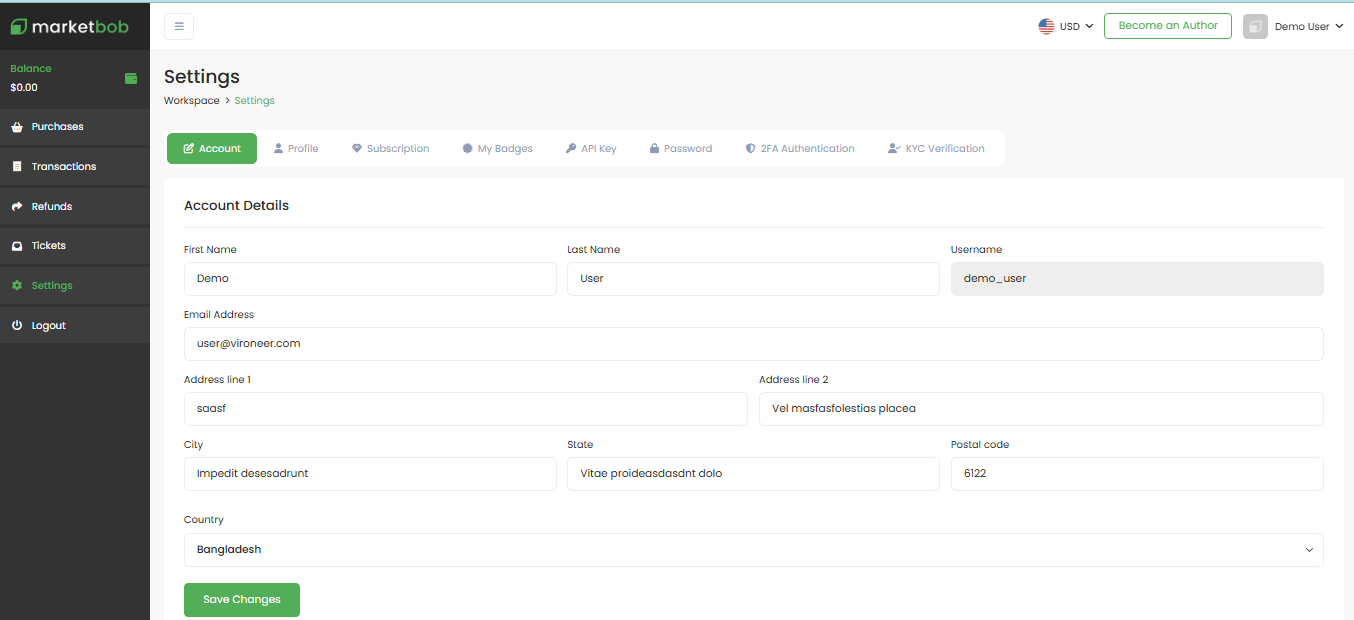Open the KYC Verification tab
1354x620 pixels.
pyautogui.click(x=936, y=149)
